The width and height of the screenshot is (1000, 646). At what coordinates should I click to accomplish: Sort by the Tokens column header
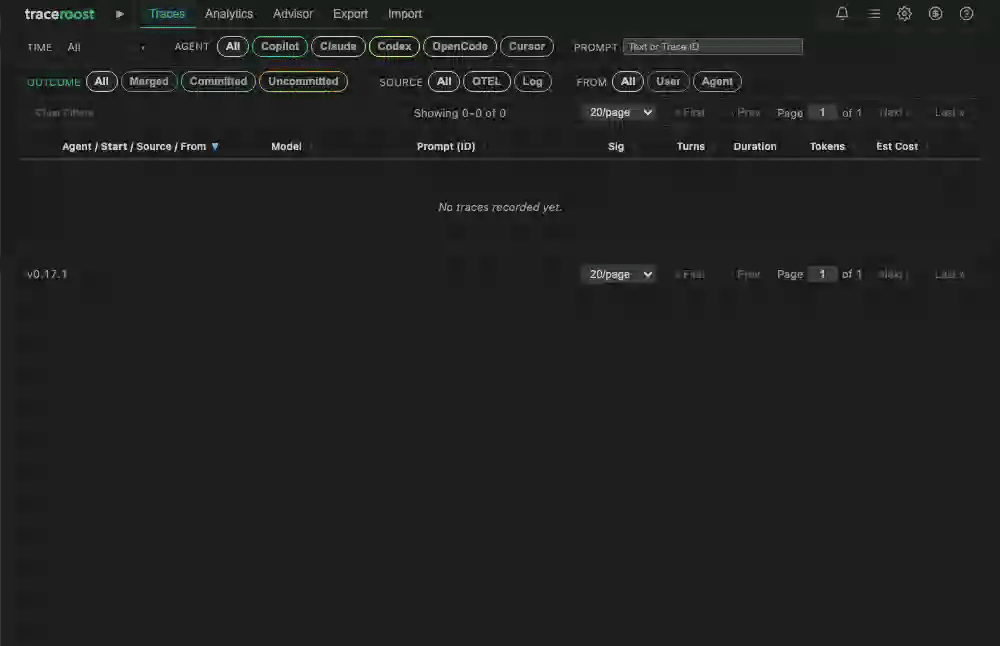point(827,147)
